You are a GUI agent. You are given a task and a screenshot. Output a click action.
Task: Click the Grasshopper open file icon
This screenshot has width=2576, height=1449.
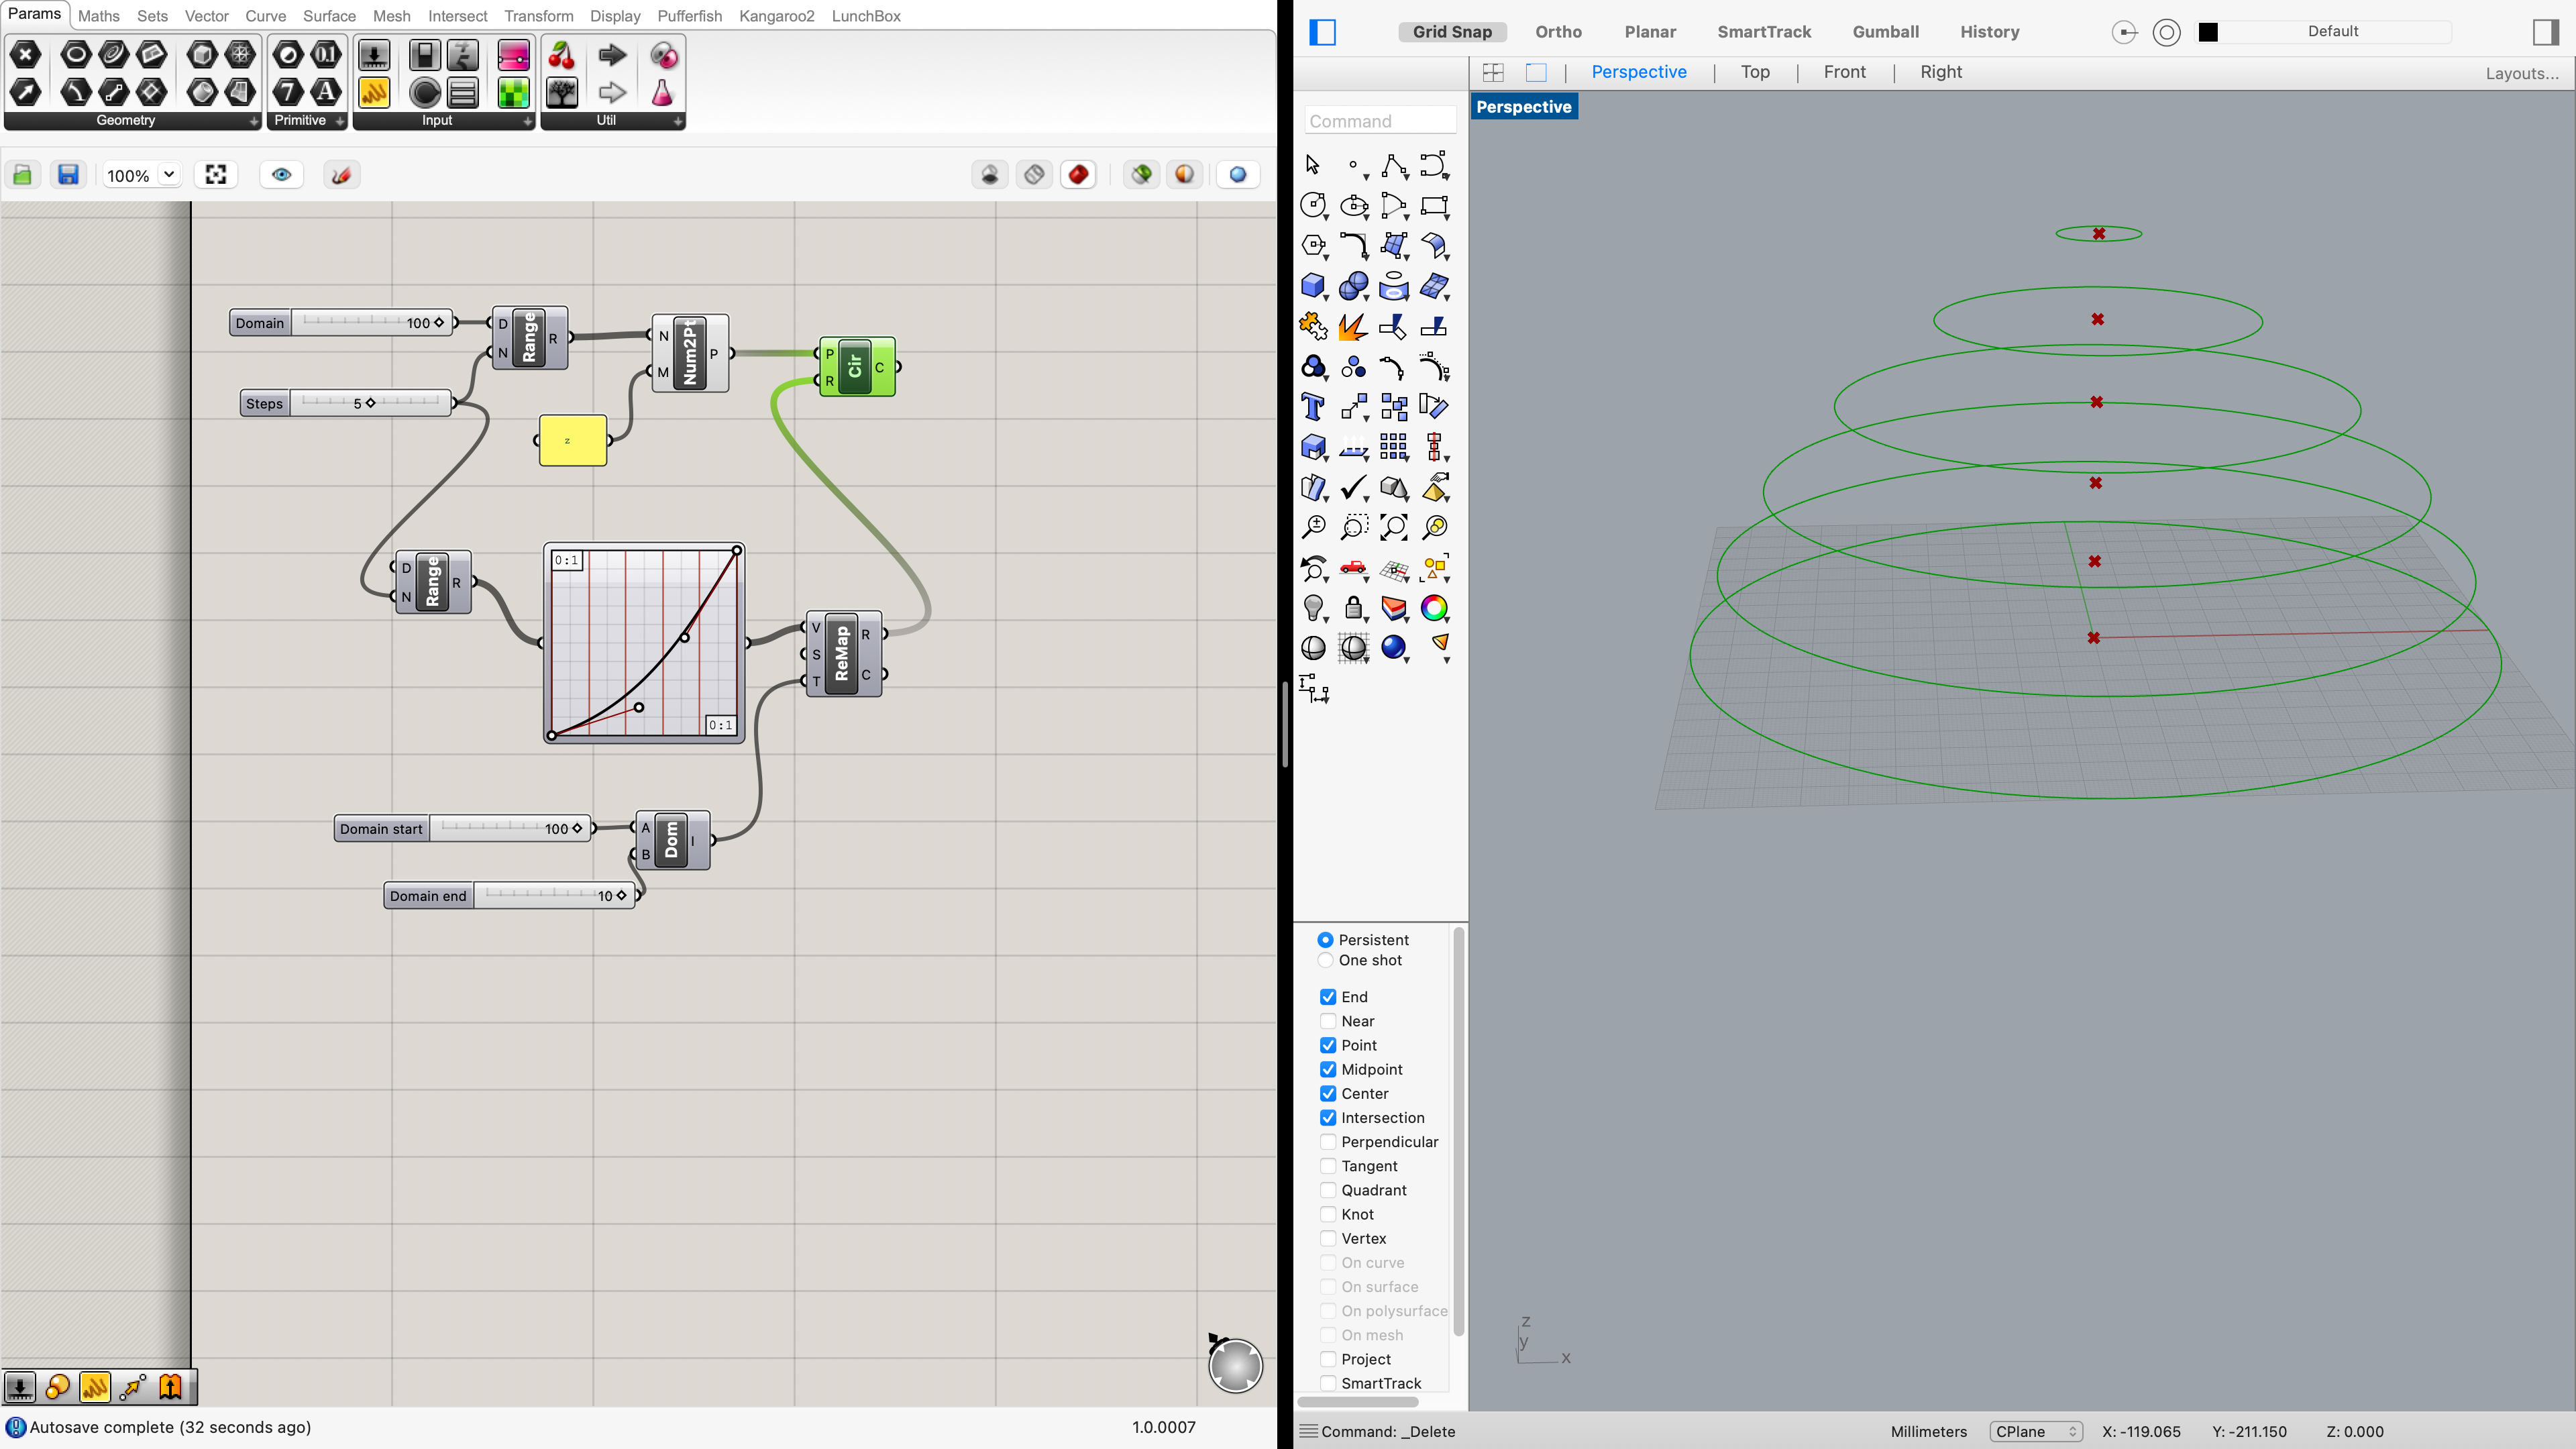click(x=22, y=175)
